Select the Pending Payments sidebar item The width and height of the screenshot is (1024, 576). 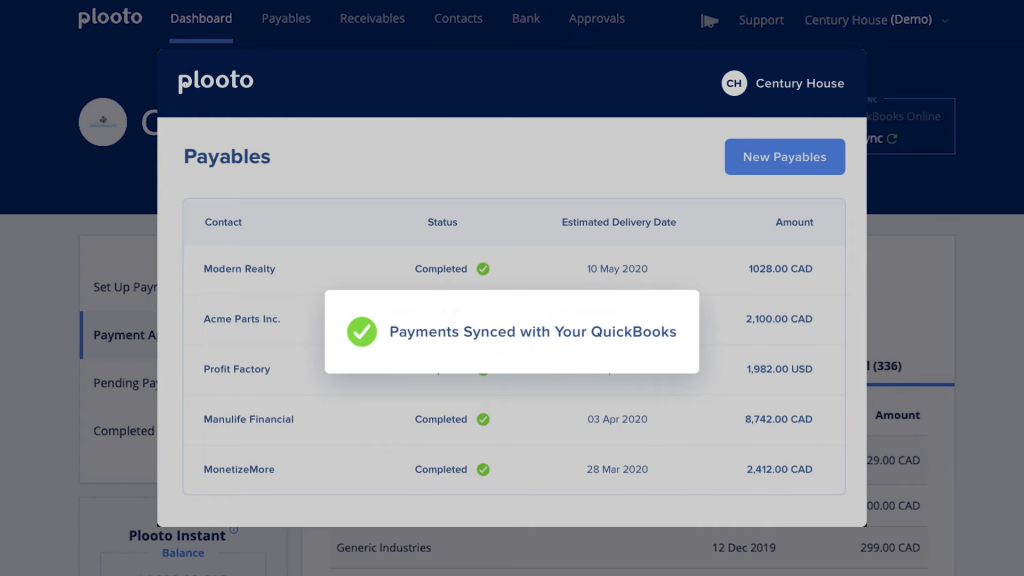pyautogui.click(x=125, y=383)
